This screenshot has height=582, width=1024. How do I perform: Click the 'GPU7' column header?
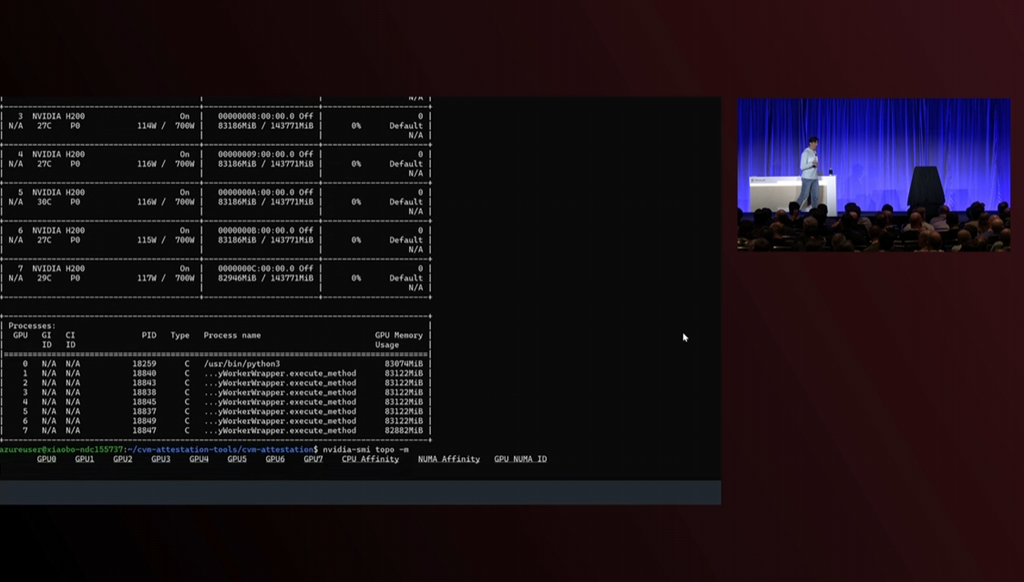tap(313, 459)
